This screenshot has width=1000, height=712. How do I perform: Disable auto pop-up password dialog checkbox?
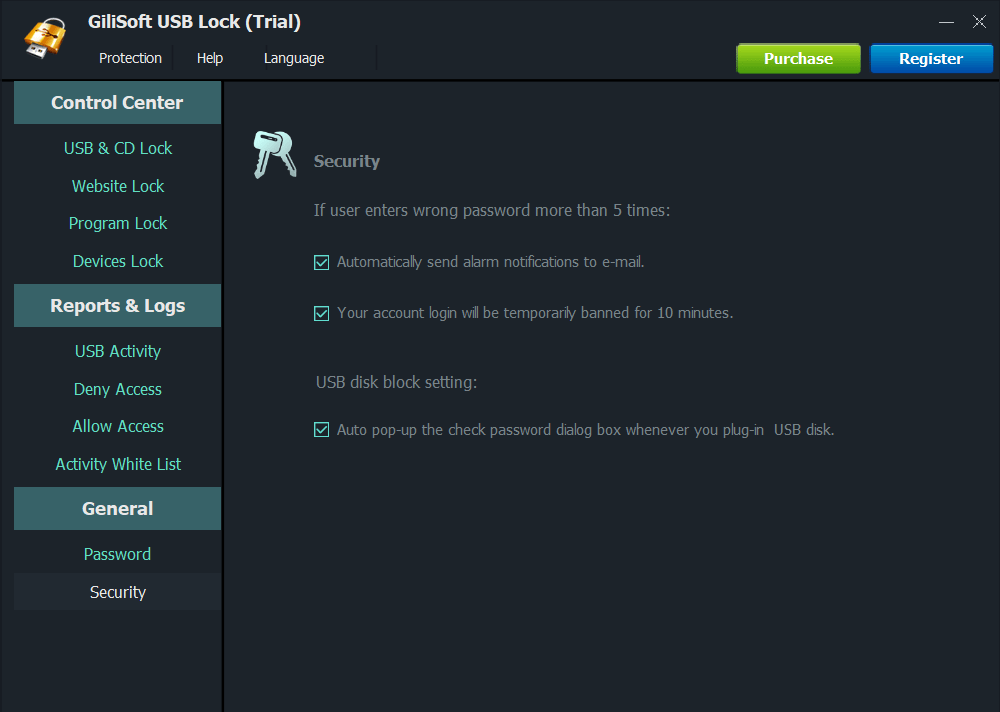pyautogui.click(x=322, y=430)
